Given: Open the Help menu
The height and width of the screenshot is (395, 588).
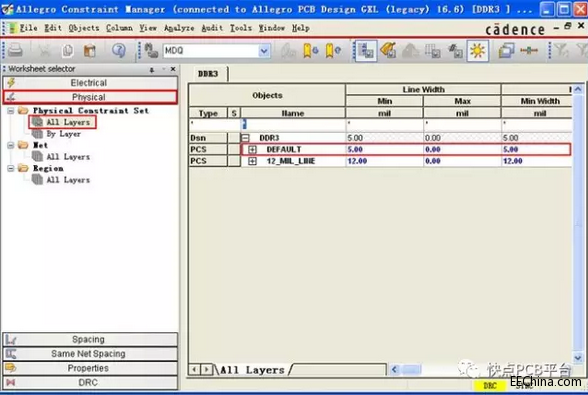Looking at the screenshot, I should coord(301,28).
